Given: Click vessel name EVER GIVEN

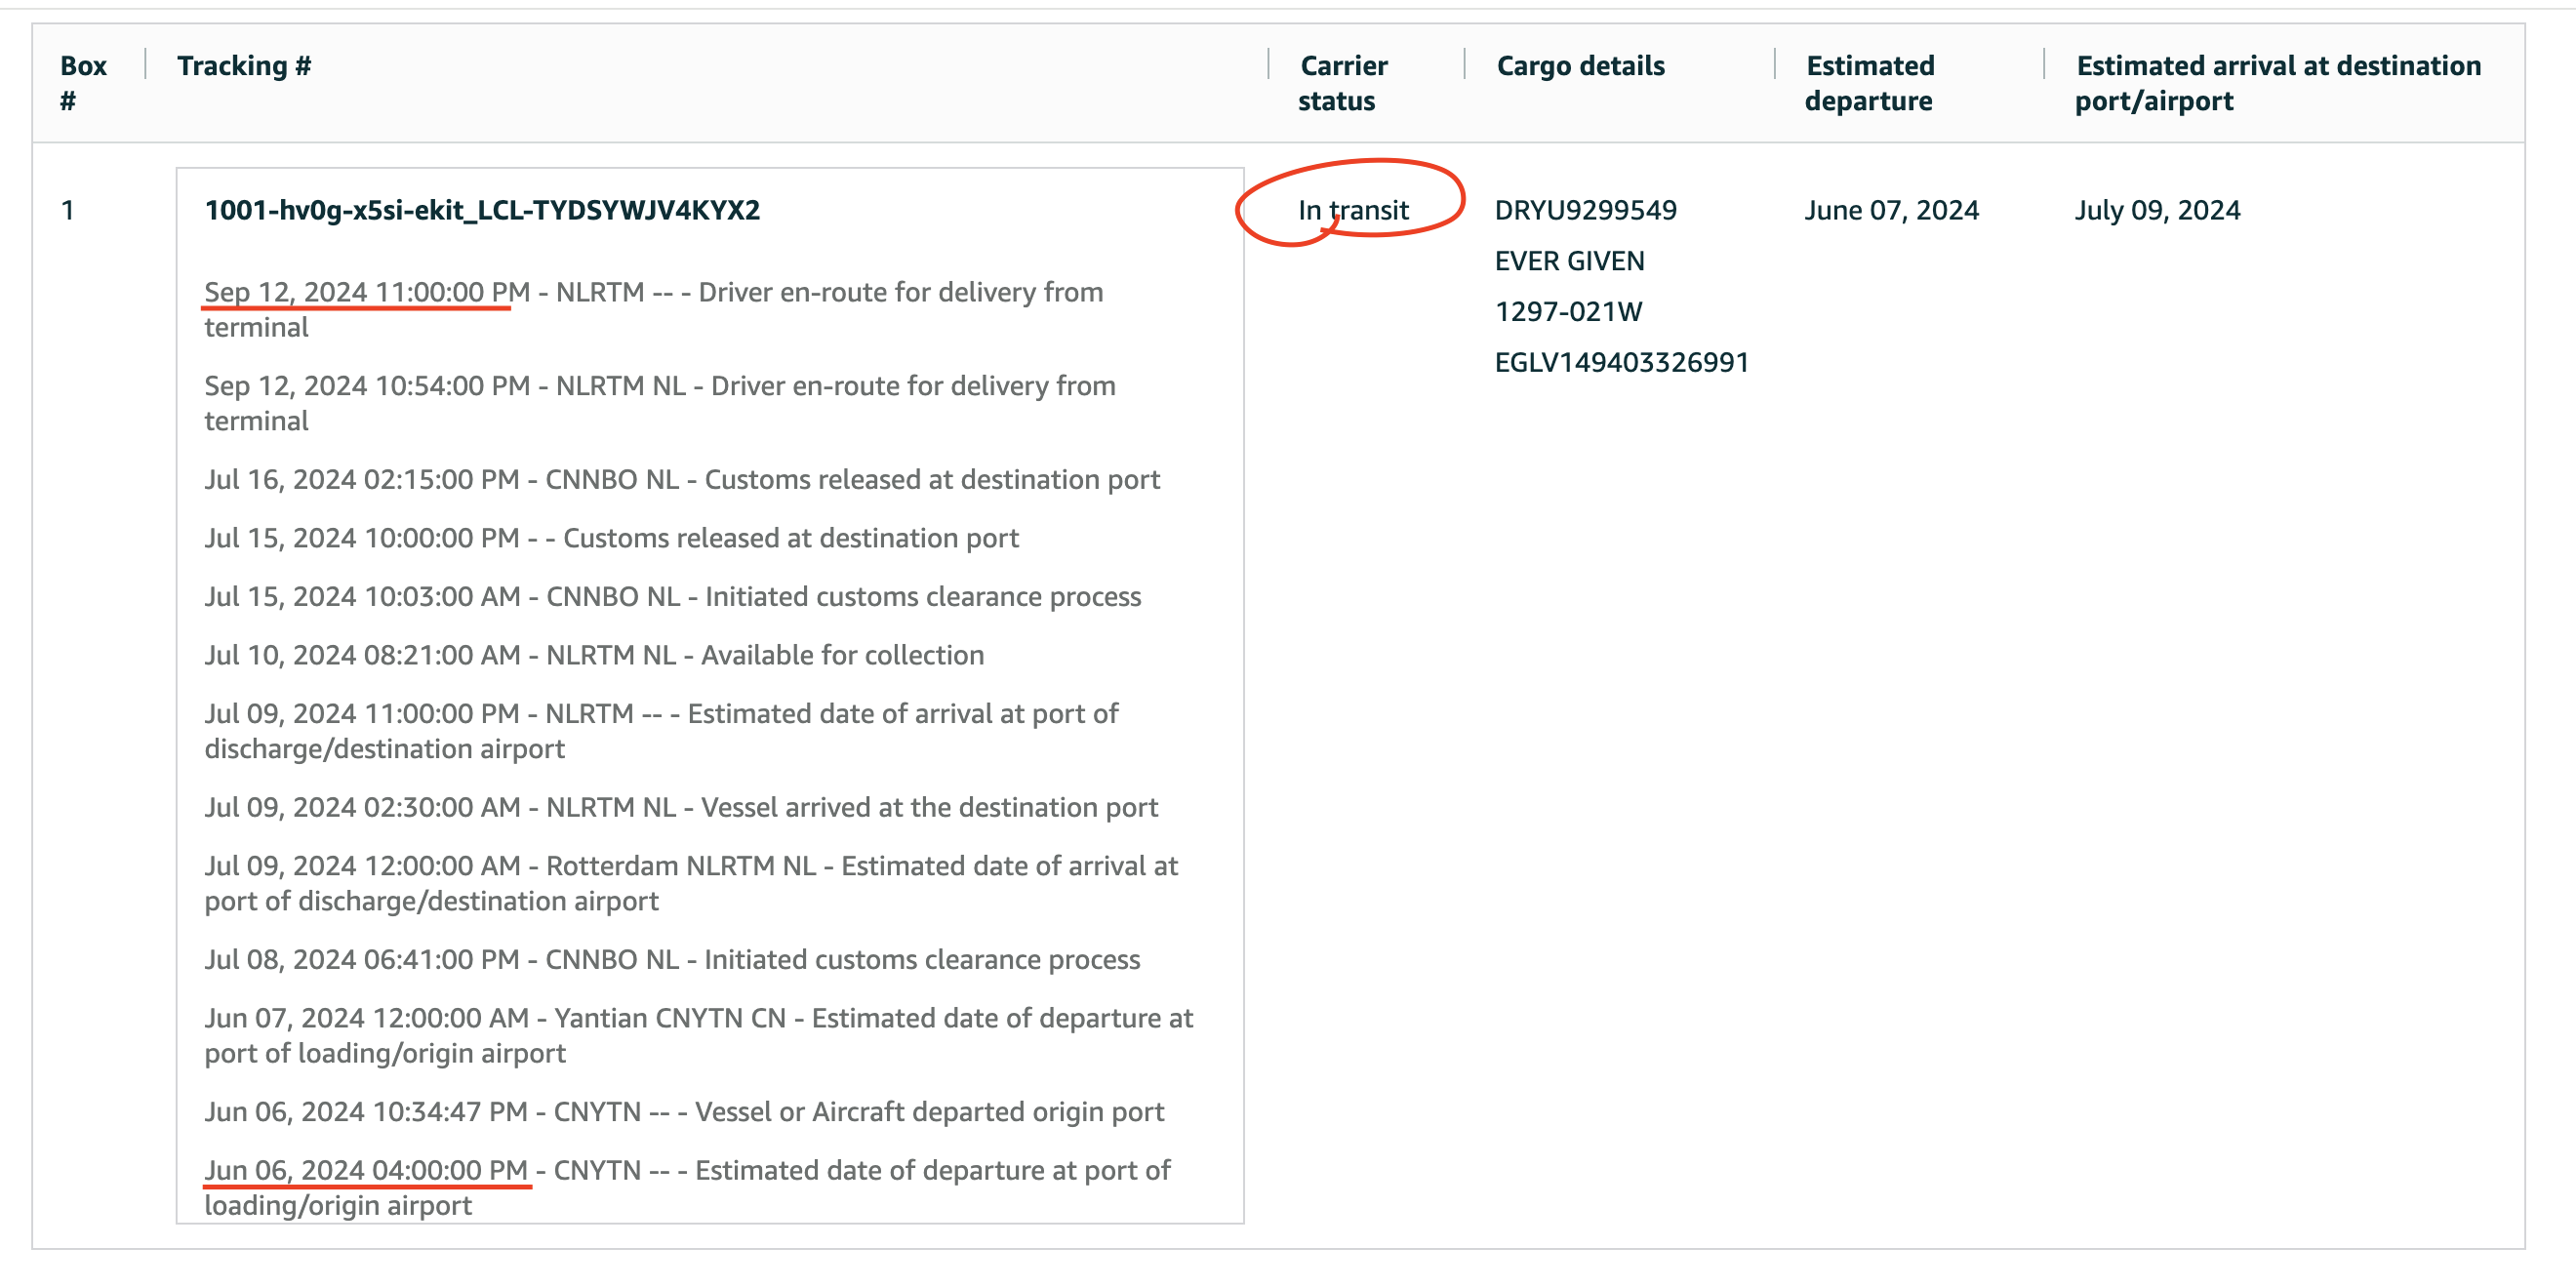Looking at the screenshot, I should pyautogui.click(x=1569, y=261).
